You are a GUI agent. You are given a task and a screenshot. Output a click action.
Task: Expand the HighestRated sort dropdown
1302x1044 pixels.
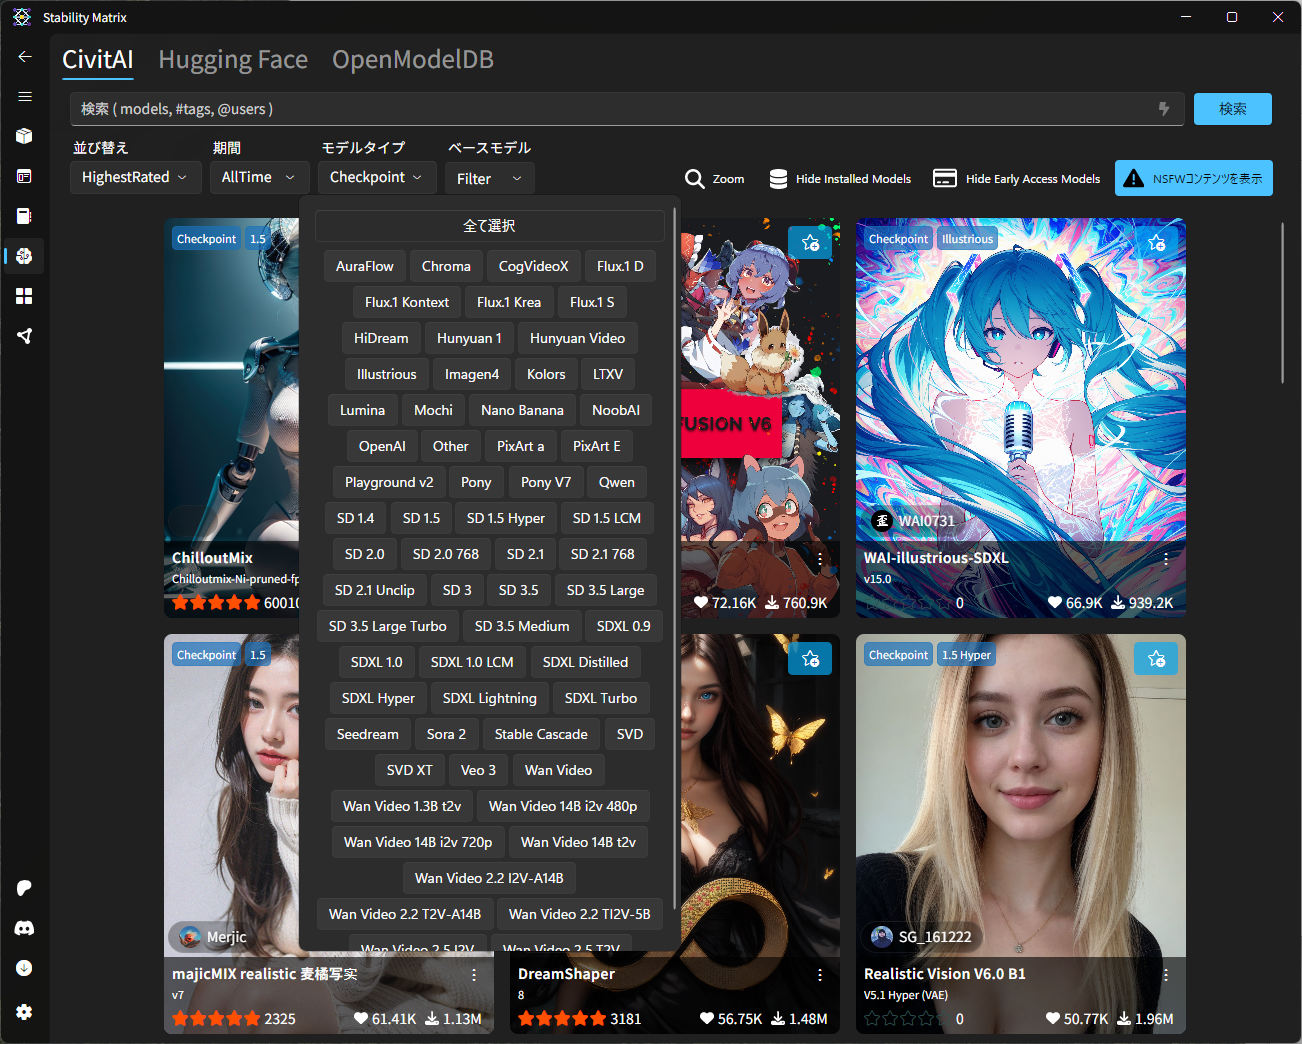click(134, 178)
